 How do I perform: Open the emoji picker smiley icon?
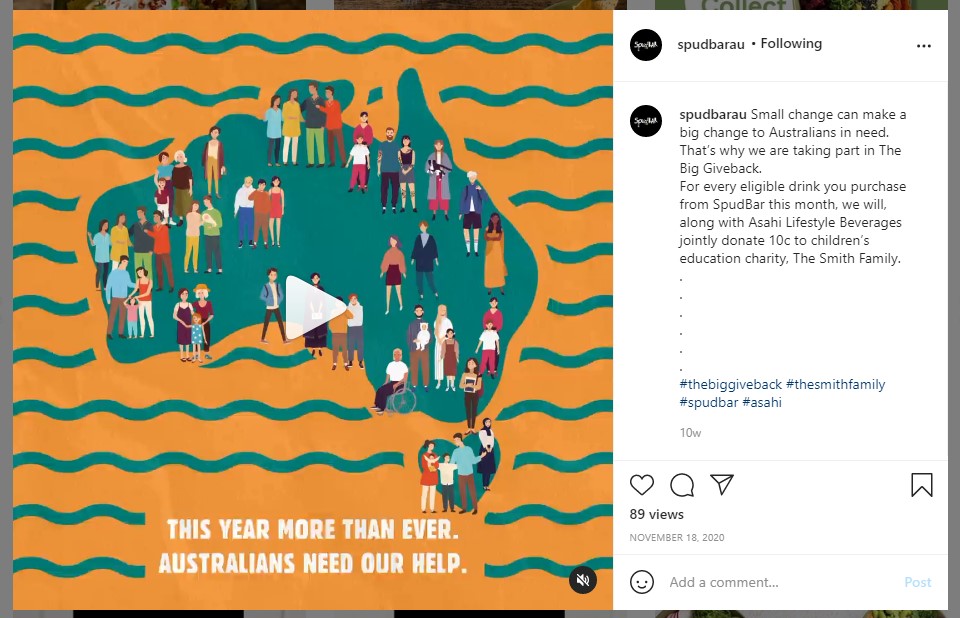pyautogui.click(x=642, y=582)
